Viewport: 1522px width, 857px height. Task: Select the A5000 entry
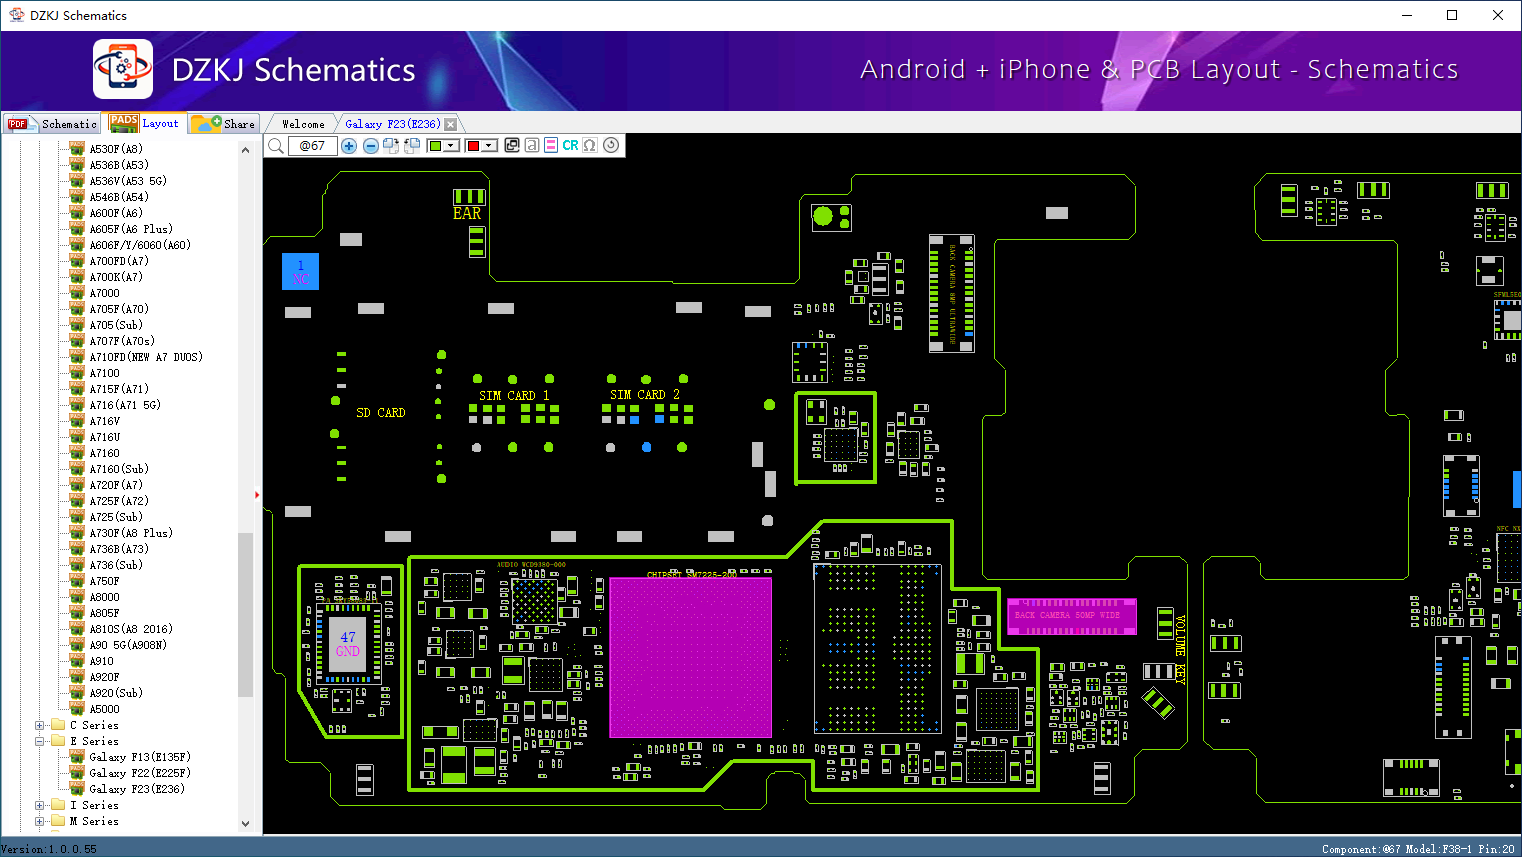coord(105,709)
